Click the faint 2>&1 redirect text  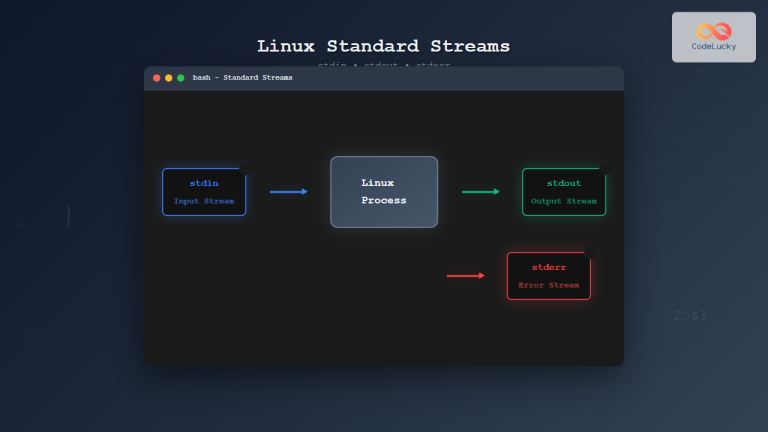pos(690,316)
